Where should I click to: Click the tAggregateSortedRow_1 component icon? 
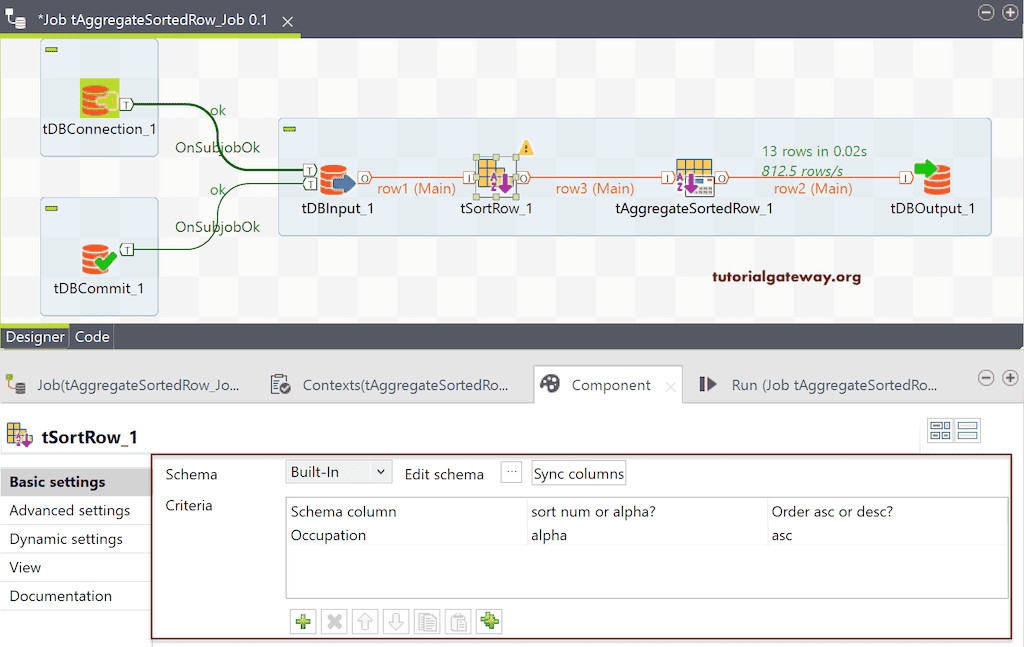click(x=695, y=177)
